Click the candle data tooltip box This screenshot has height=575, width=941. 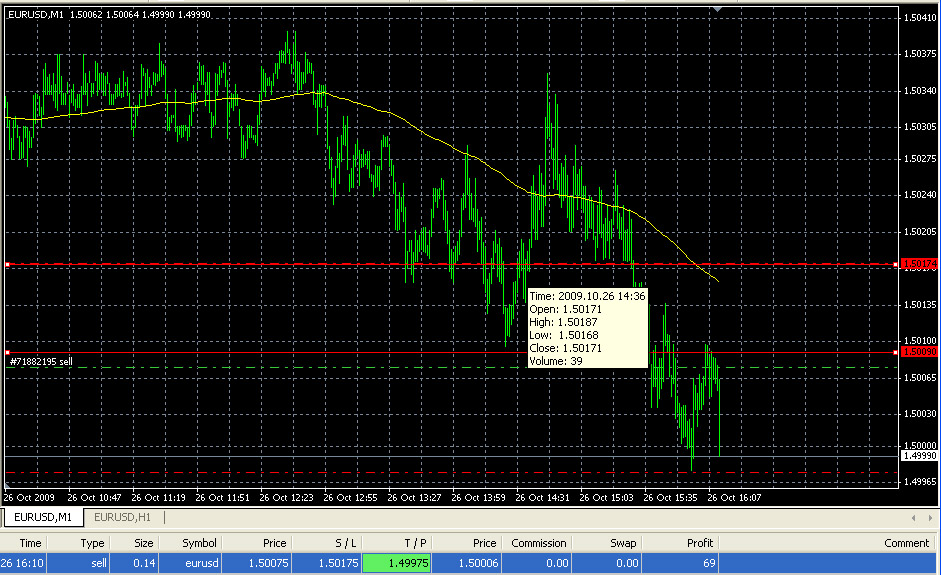[586, 328]
